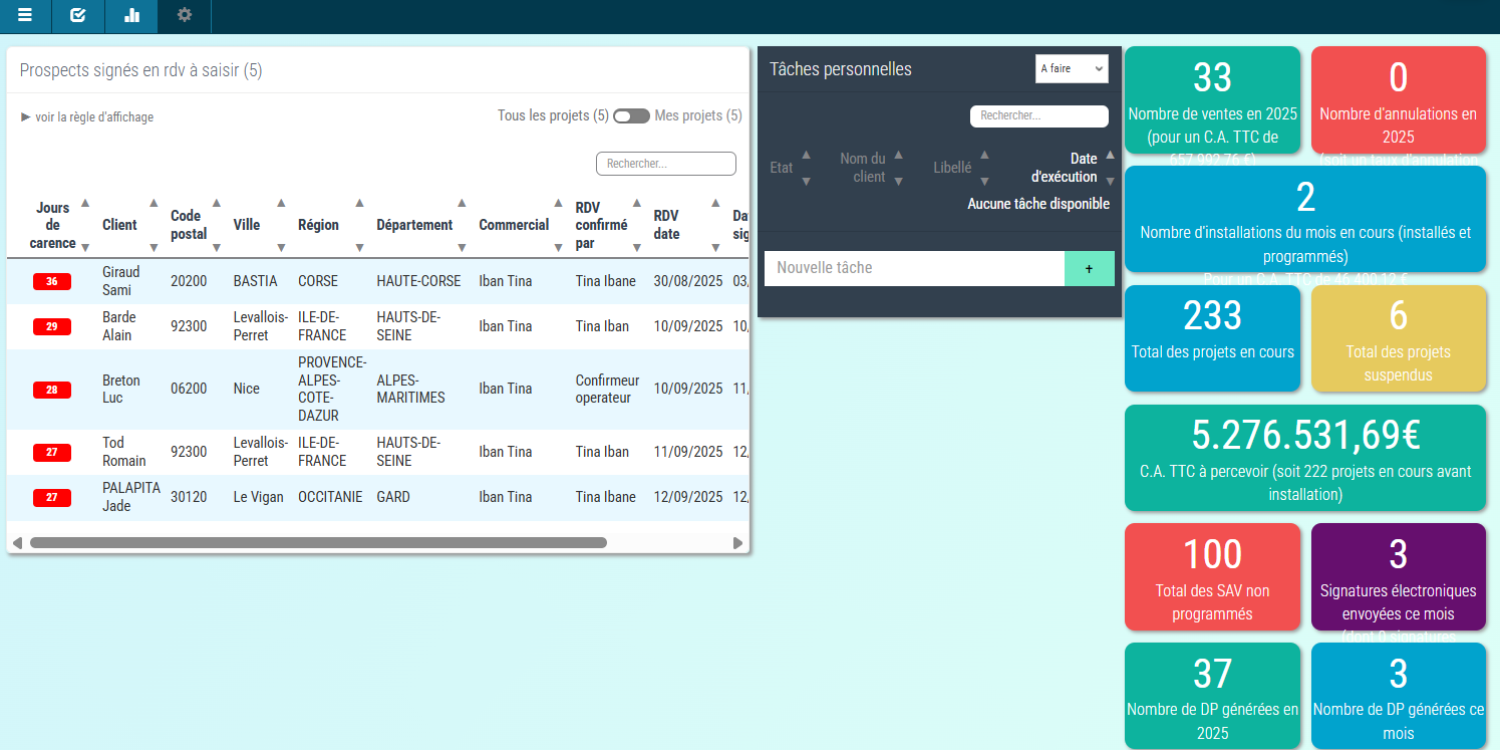
Task: Expand 'voir la règle d'affichage' section
Action: click(x=87, y=117)
